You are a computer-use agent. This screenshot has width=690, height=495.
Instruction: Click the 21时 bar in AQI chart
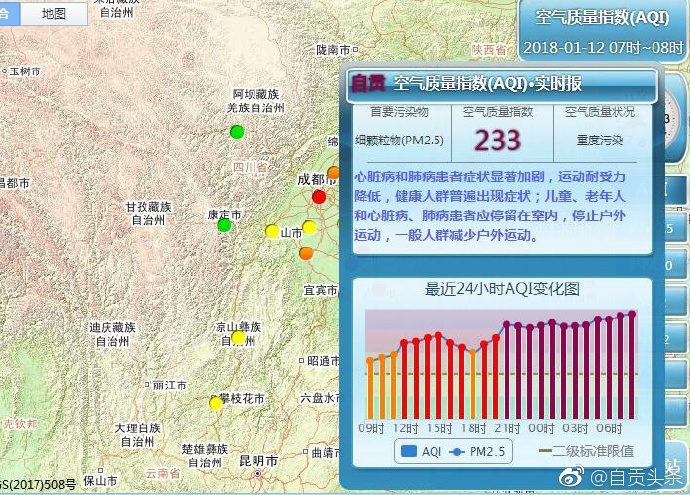(x=507, y=371)
